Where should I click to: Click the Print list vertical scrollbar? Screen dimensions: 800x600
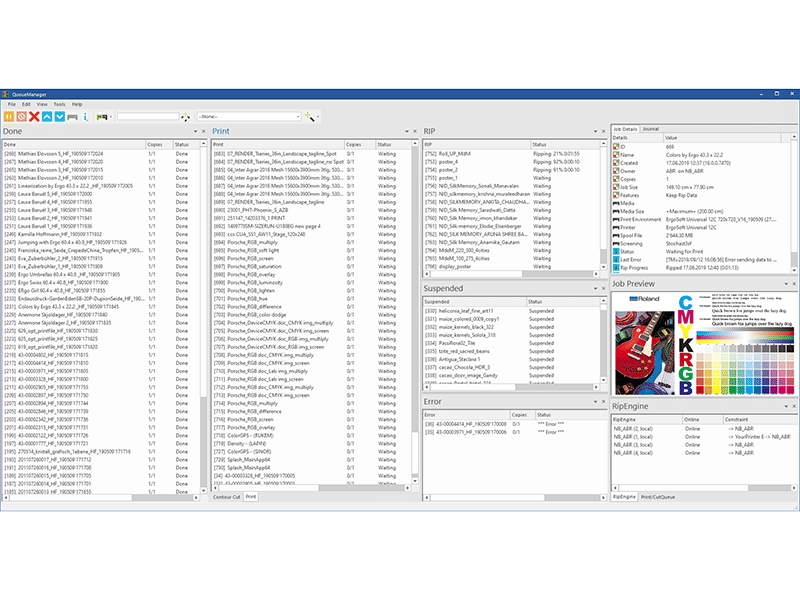tap(415, 313)
